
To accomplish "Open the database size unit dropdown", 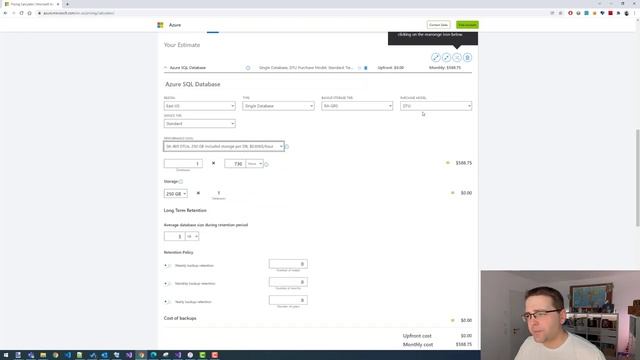I will (x=192, y=236).
